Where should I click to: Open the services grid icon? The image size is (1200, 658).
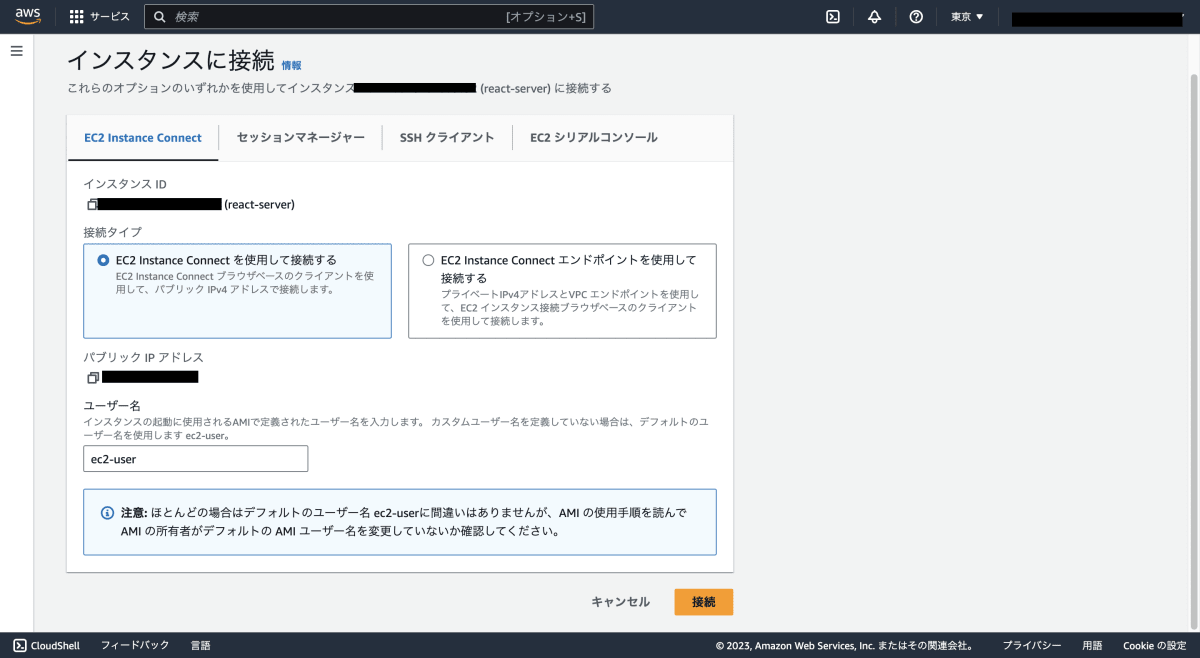[x=76, y=17]
